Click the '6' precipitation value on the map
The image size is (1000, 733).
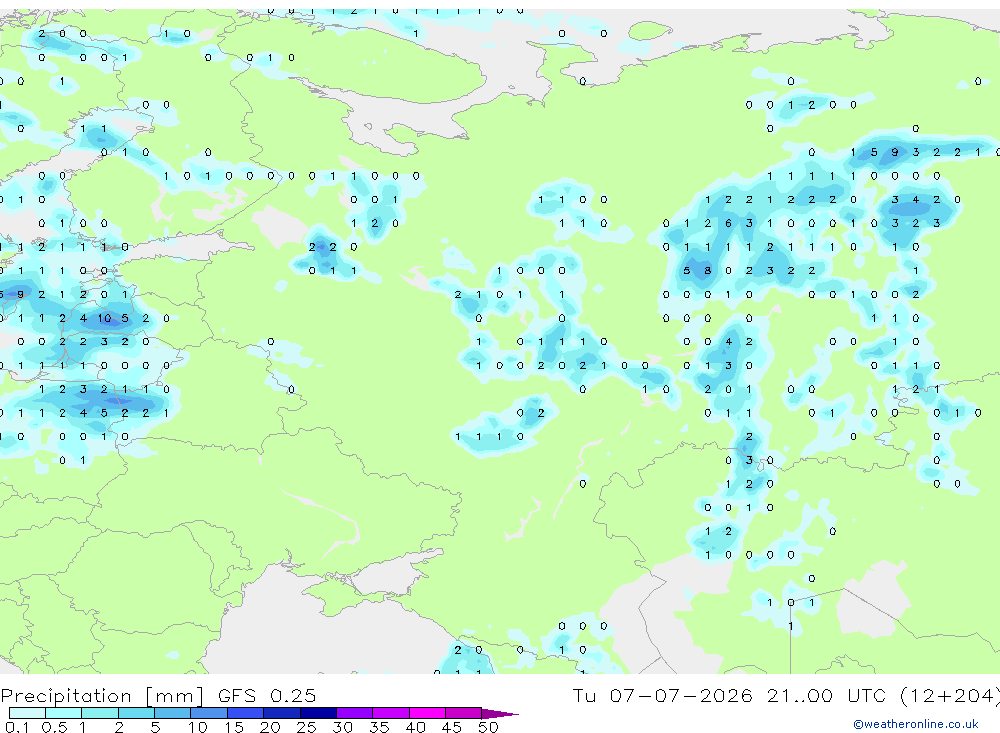tap(728, 223)
